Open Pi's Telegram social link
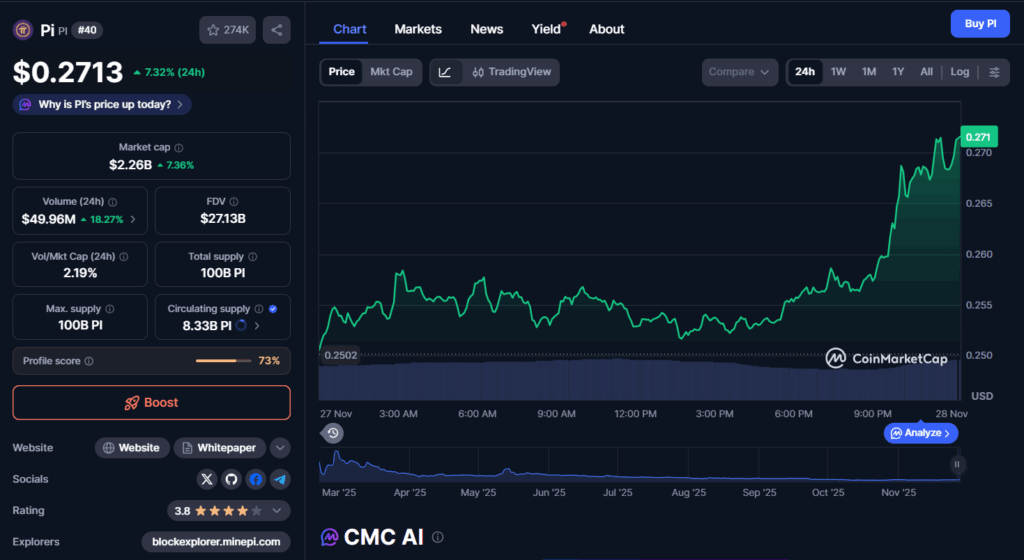The width and height of the screenshot is (1024, 560). (280, 480)
